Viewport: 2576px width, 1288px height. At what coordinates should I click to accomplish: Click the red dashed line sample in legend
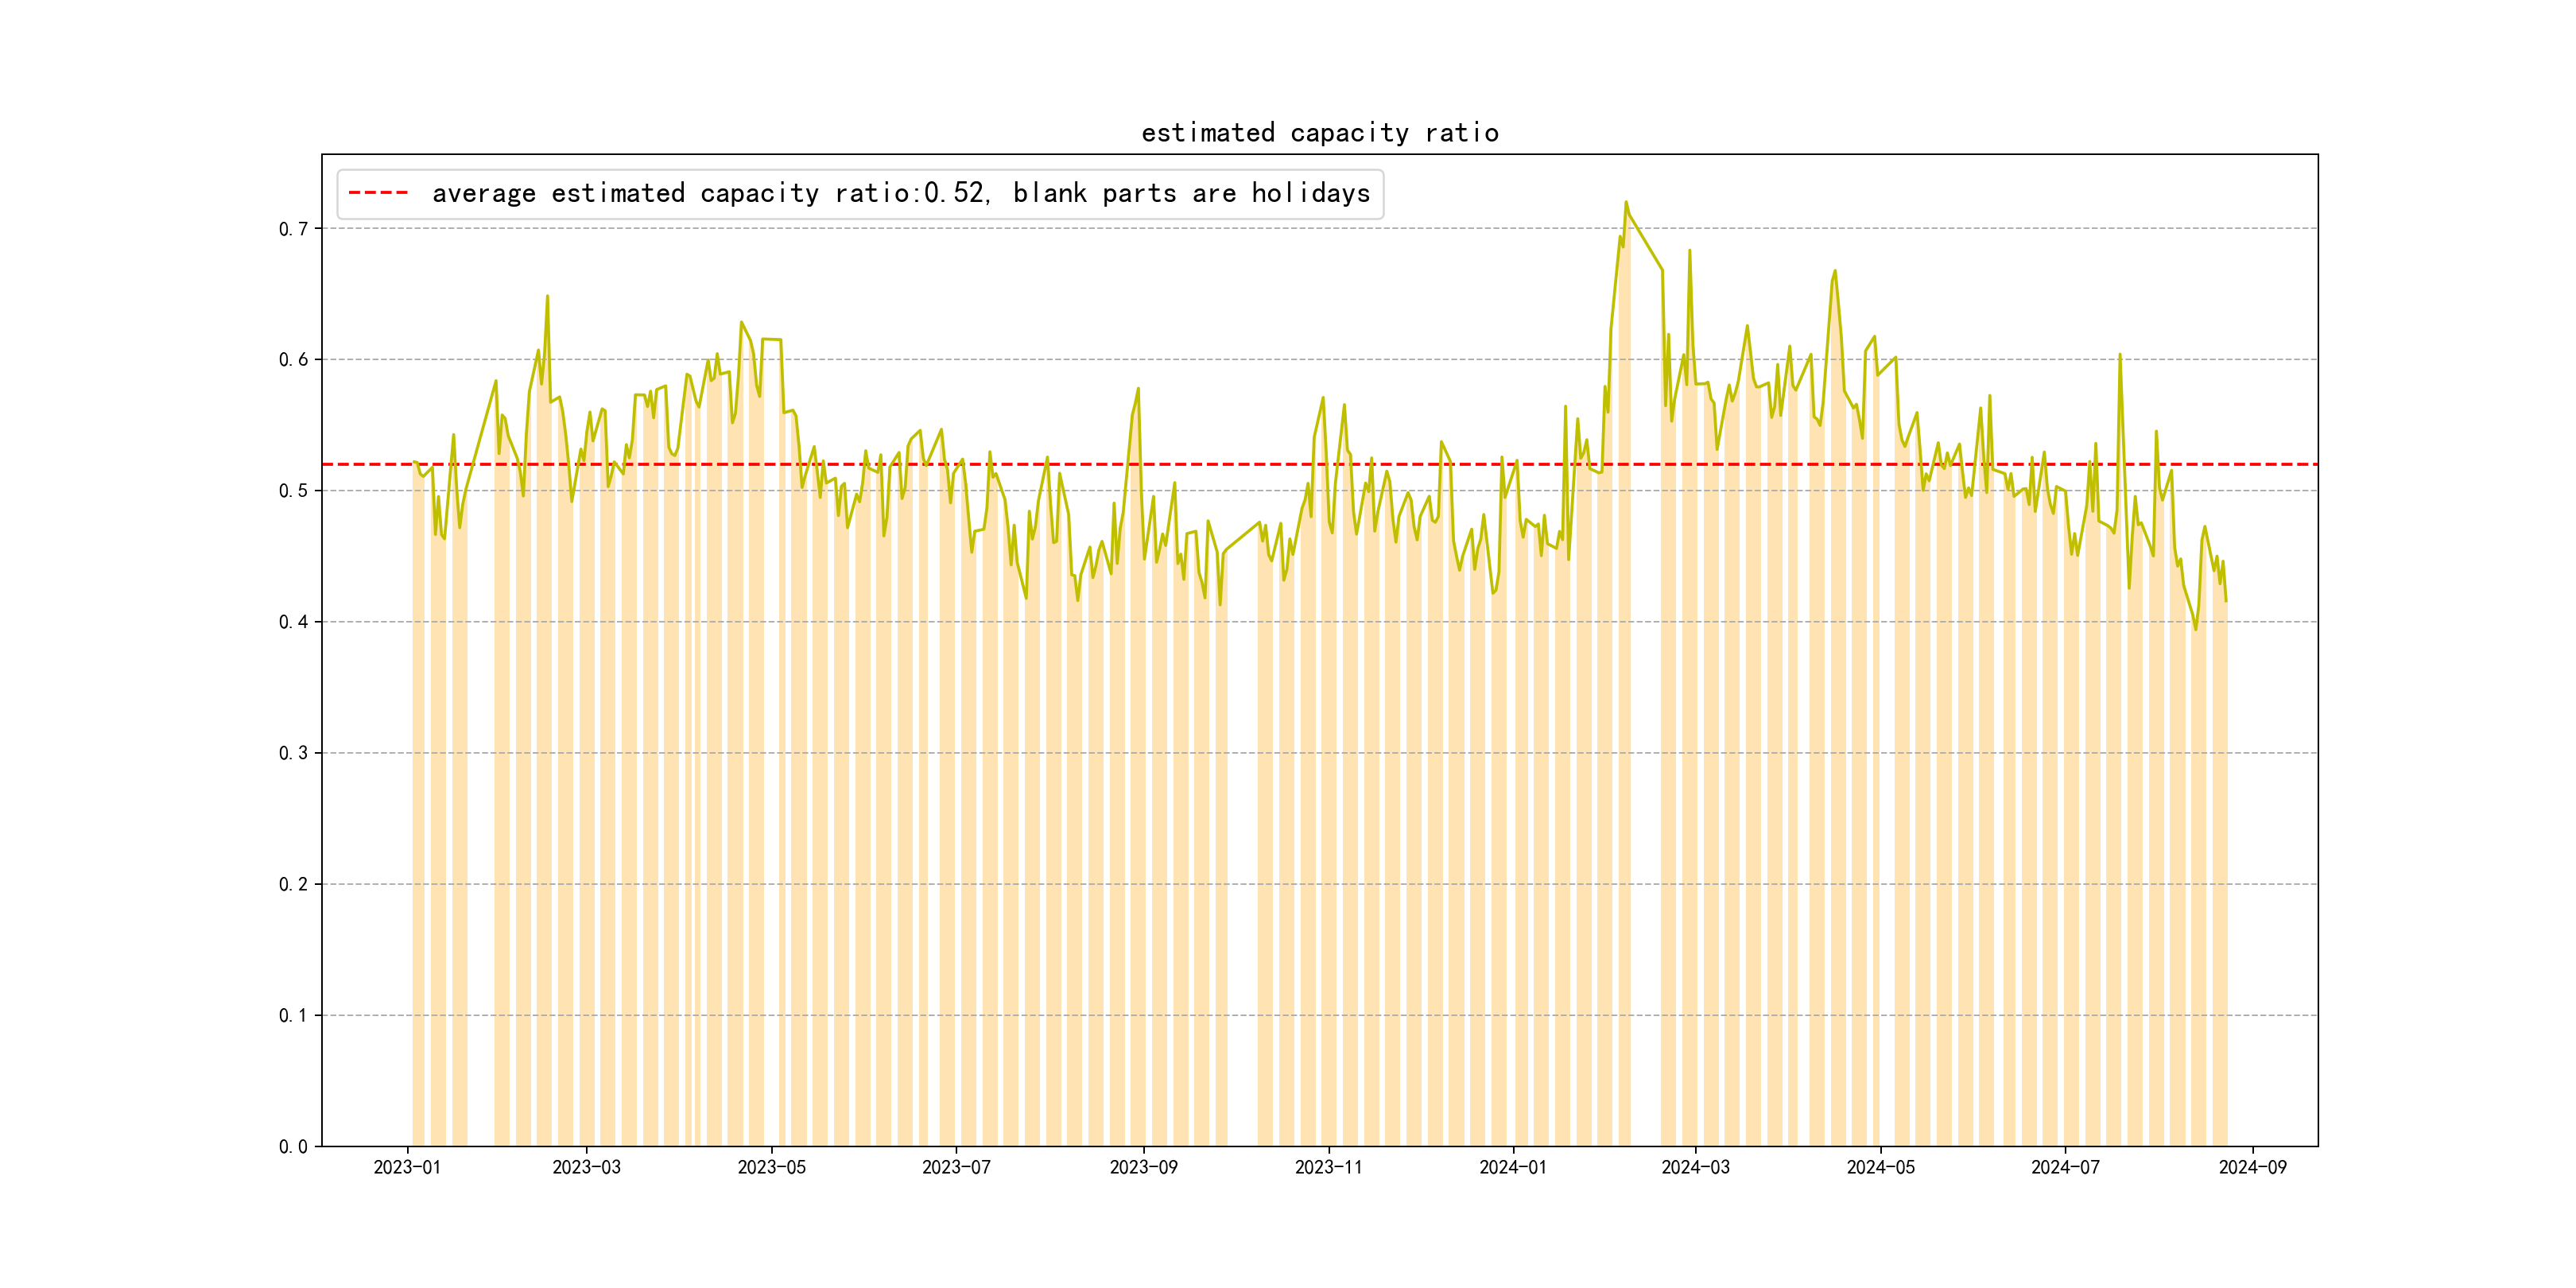coord(378,193)
